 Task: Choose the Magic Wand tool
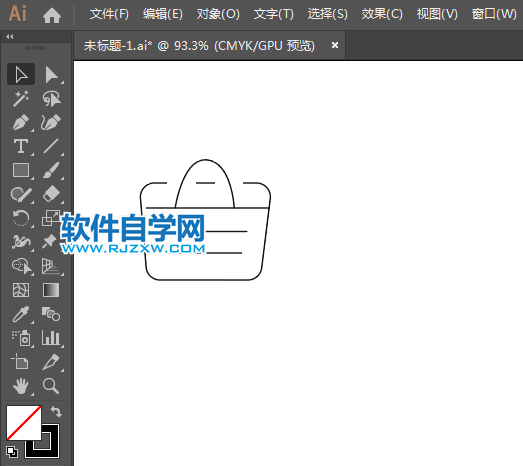click(x=21, y=98)
